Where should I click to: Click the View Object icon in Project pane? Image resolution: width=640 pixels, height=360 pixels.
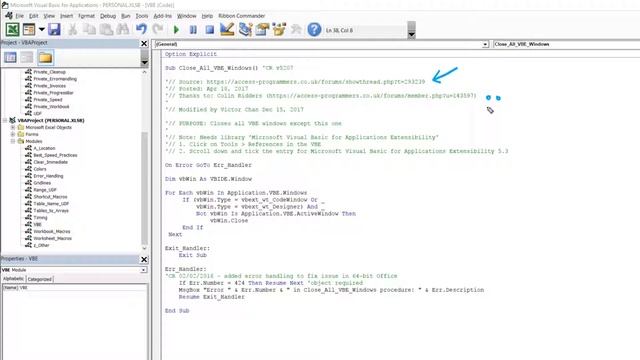27,58
